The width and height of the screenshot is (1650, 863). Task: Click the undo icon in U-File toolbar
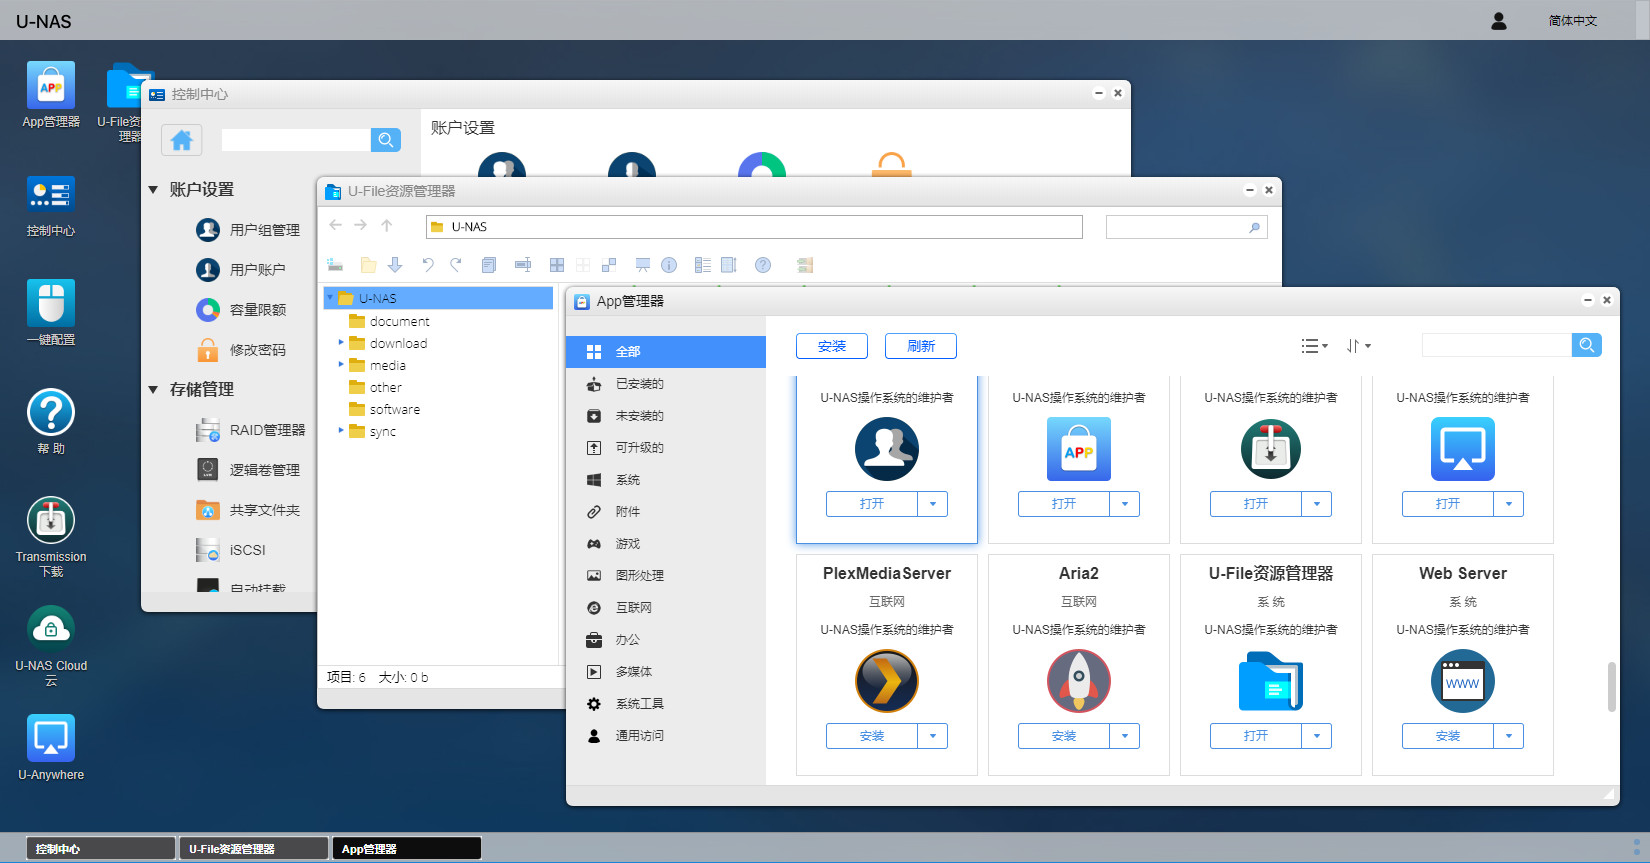[428, 265]
